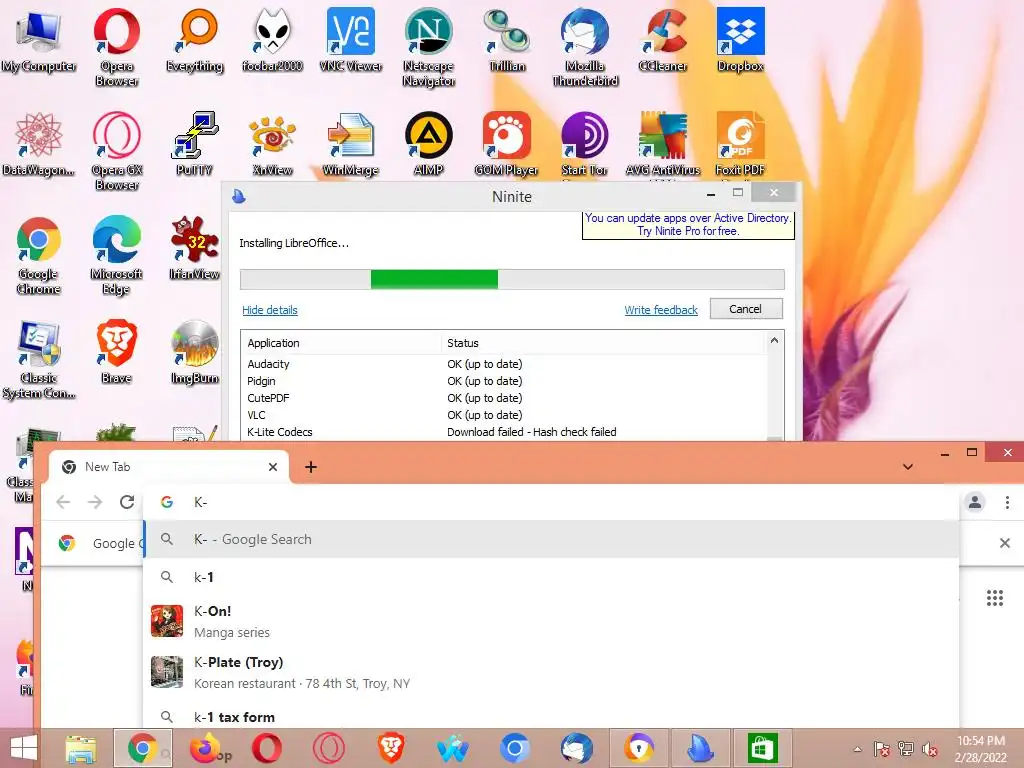1024x768 pixels.
Task: Select the Microsoft Edge desktop icon
Action: click(x=116, y=255)
